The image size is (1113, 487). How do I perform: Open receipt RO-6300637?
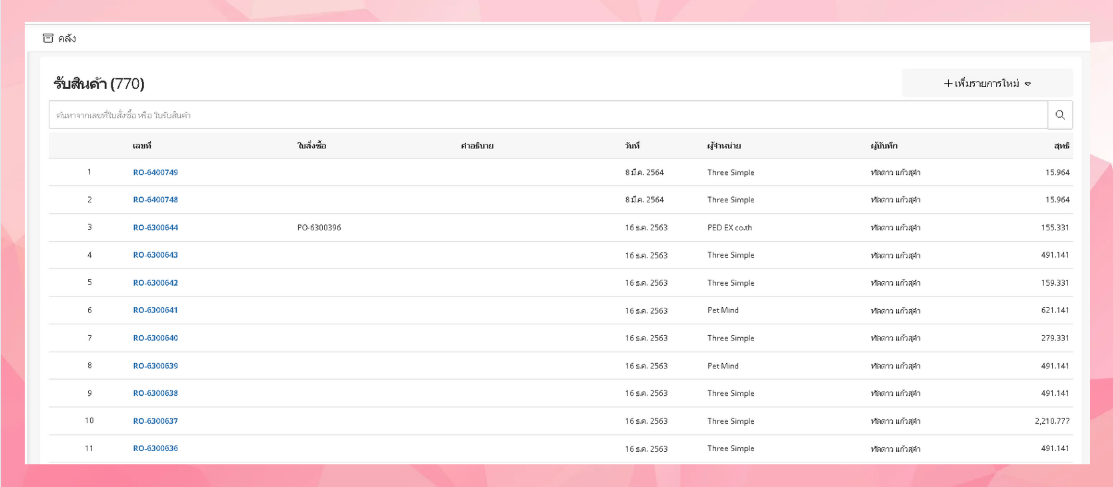155,421
